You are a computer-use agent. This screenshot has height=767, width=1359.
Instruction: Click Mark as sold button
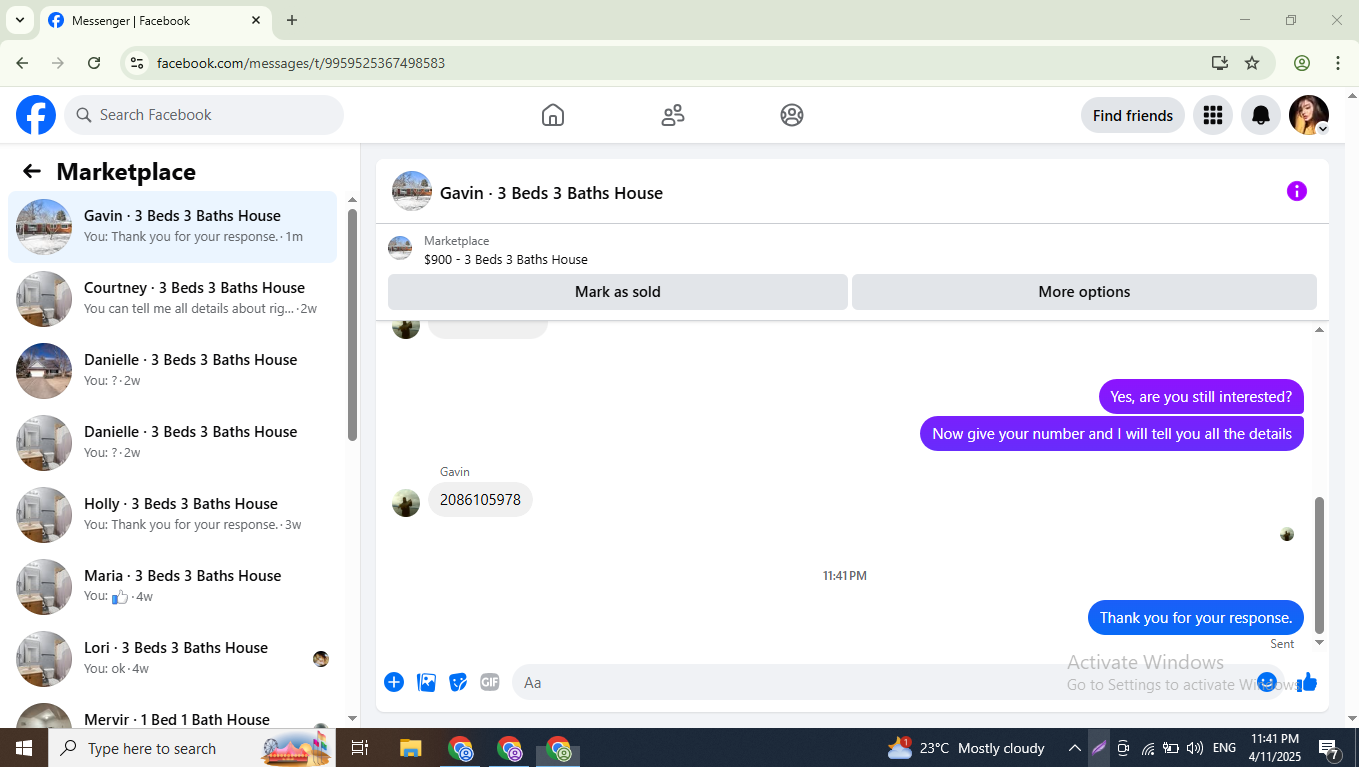point(618,292)
